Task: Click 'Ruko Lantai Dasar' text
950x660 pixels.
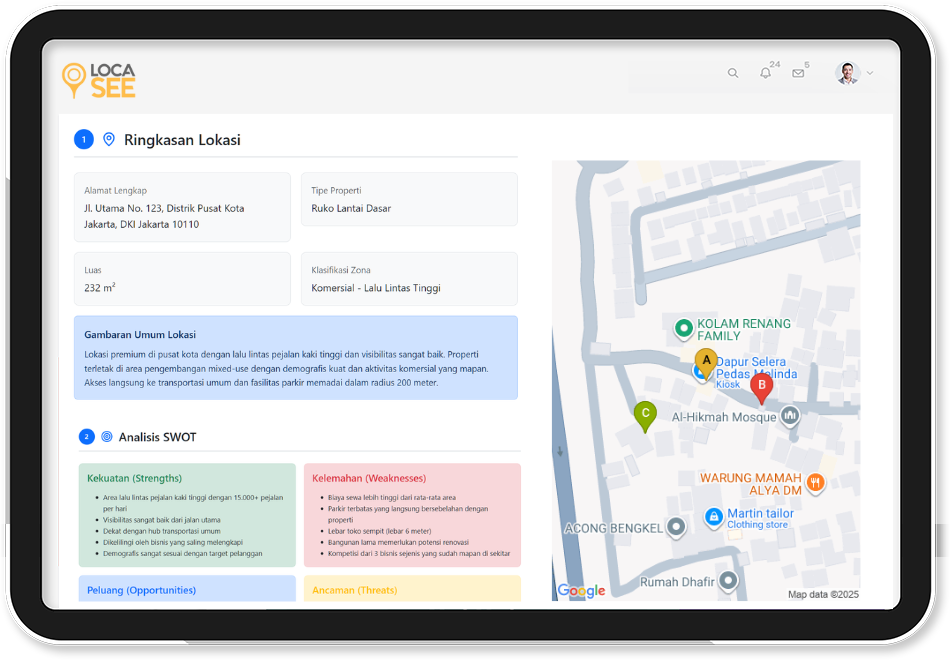Action: 351,208
